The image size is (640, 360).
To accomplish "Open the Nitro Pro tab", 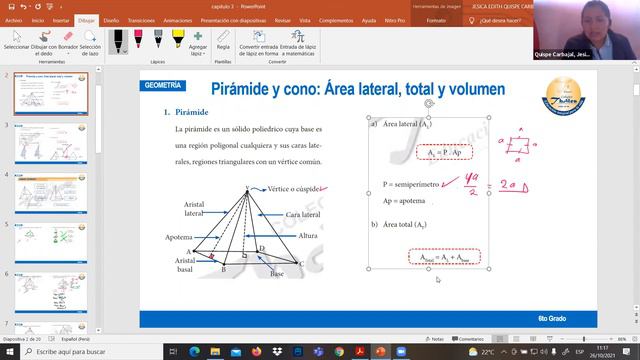I will (x=395, y=20).
